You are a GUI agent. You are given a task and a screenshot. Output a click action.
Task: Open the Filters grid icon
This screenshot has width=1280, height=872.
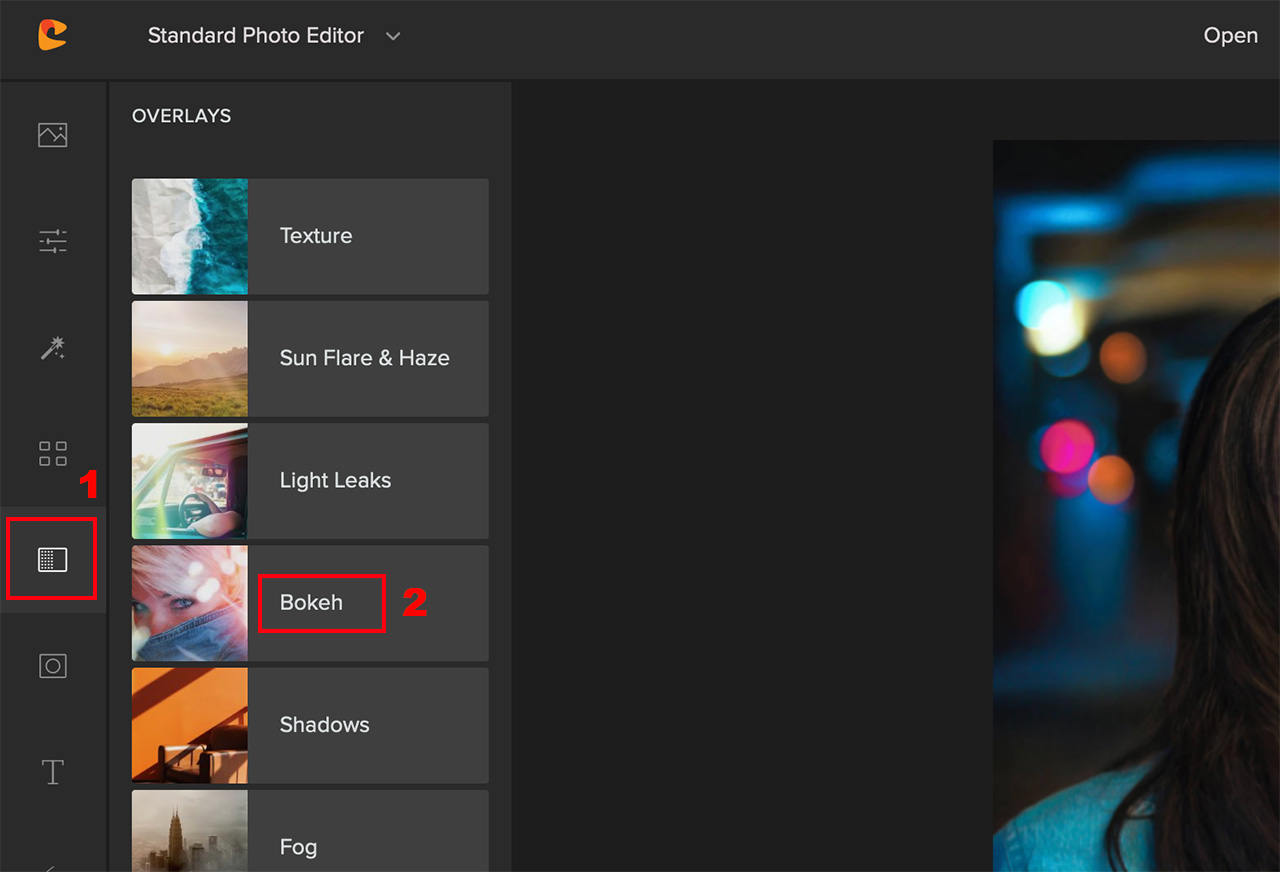tap(52, 453)
